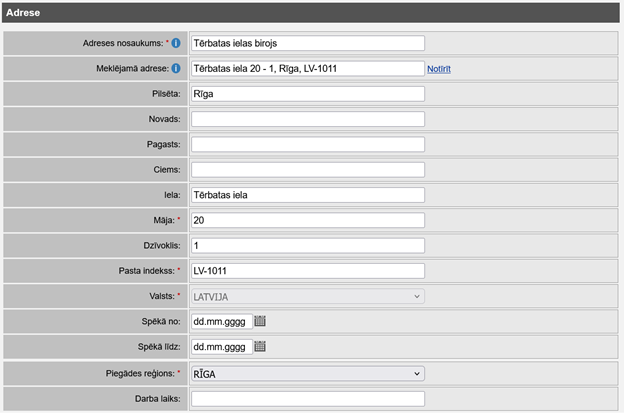Screen dimensions: 624x413
Task: Select the empty Darba laiks field
Action: (307, 398)
